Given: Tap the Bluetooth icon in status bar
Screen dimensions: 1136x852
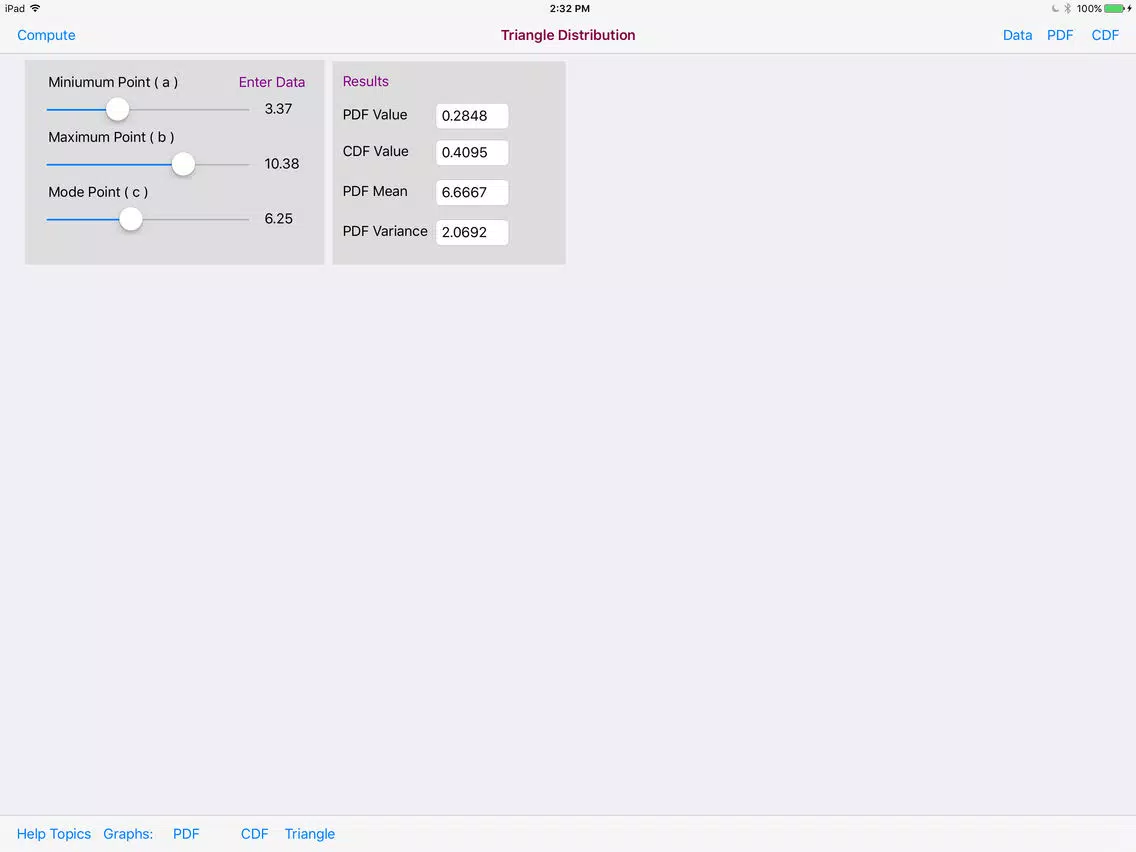Looking at the screenshot, I should pyautogui.click(x=1067, y=9).
